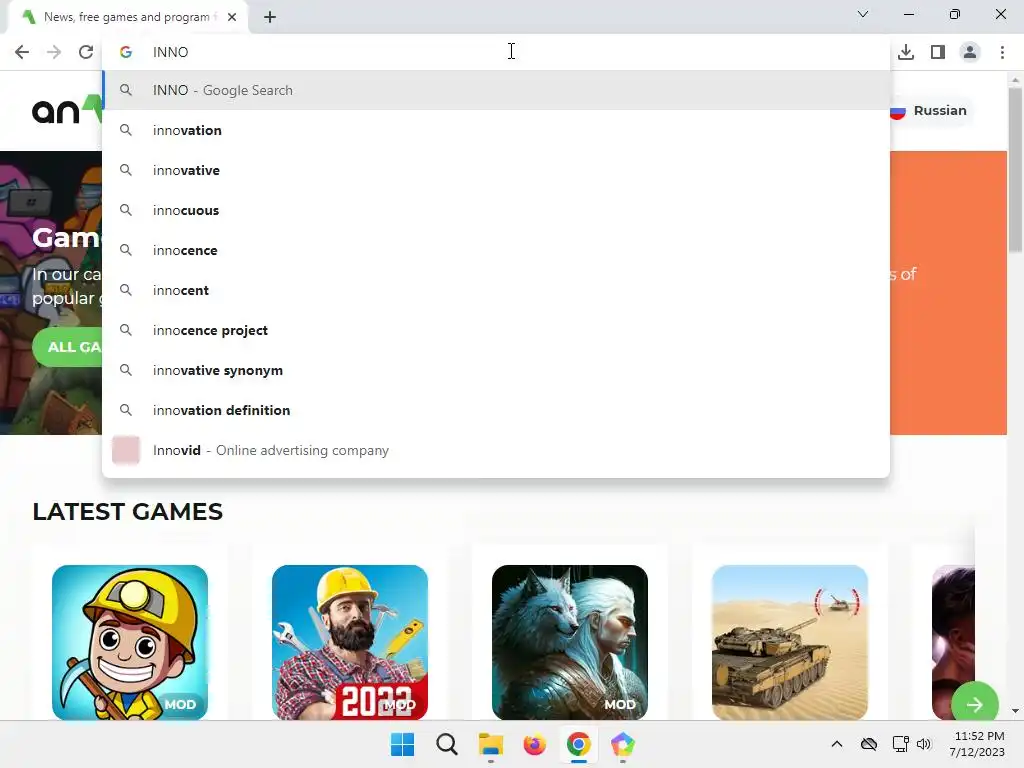1024x768 pixels.
Task: Select the innovation definition suggestion
Action: tap(496, 410)
